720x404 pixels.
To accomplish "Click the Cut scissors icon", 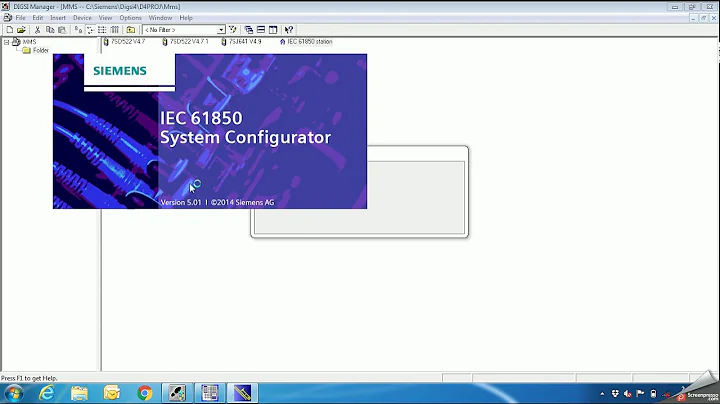I will pos(38,30).
